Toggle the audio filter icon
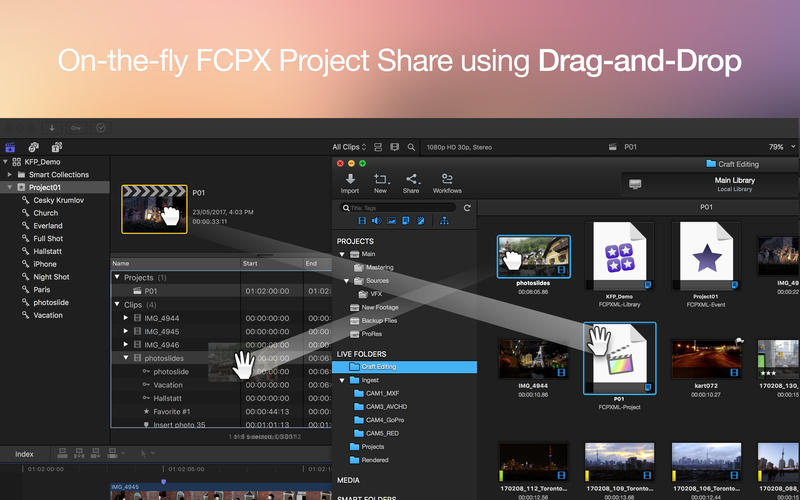This screenshot has height=500, width=800. click(376, 221)
